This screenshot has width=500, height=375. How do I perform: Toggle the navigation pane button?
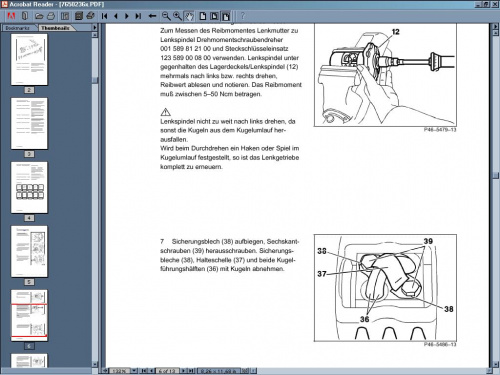65,16
